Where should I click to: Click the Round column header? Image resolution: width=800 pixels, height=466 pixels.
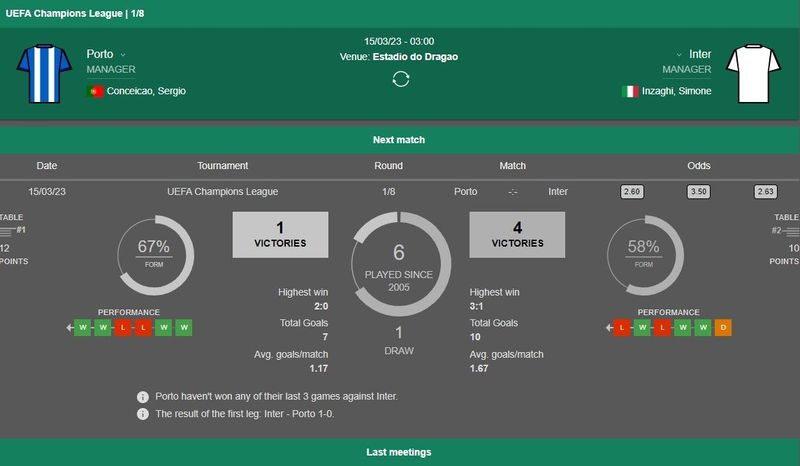pos(388,166)
